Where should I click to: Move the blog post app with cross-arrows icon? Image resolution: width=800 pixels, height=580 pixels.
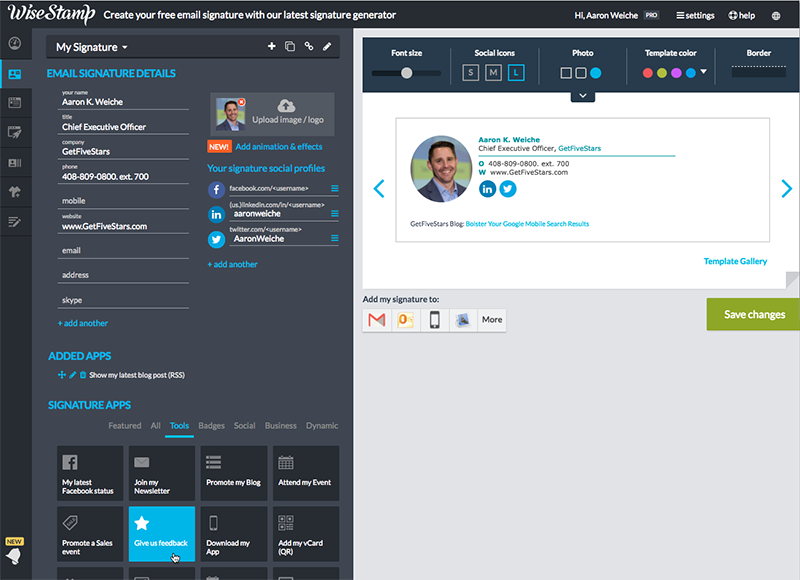[62, 375]
